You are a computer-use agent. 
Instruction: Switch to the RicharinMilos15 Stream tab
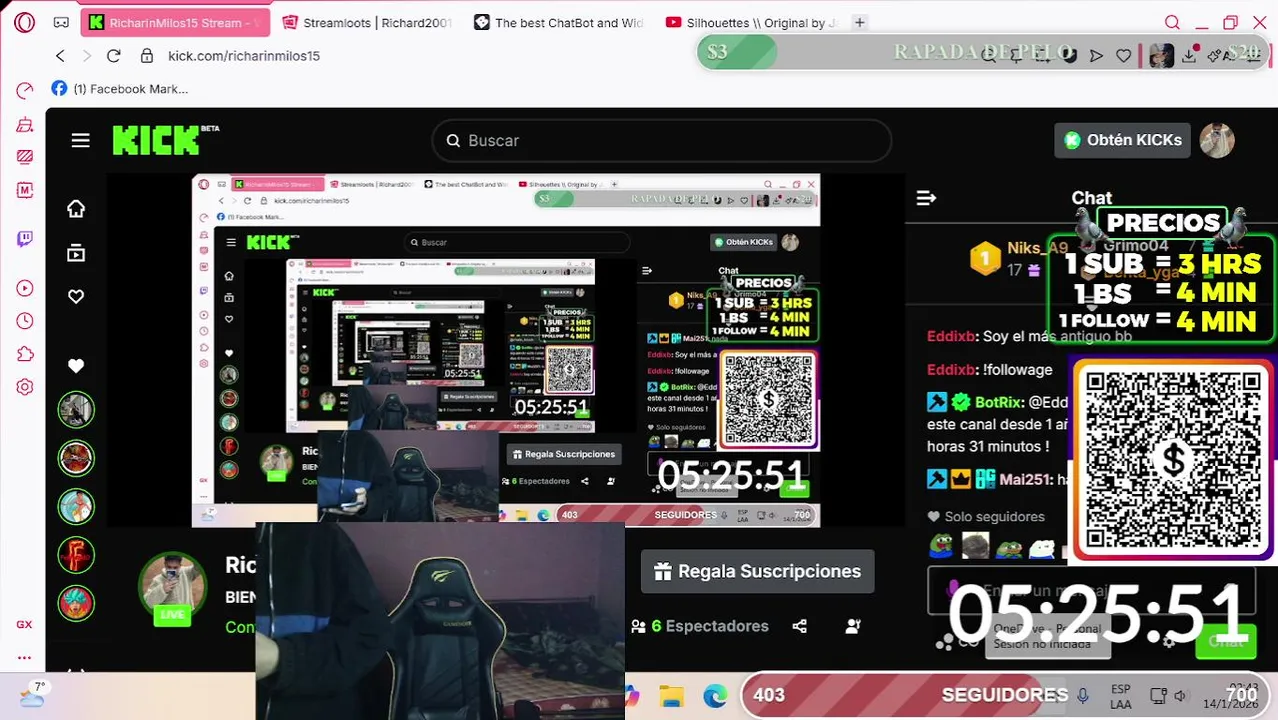click(177, 22)
